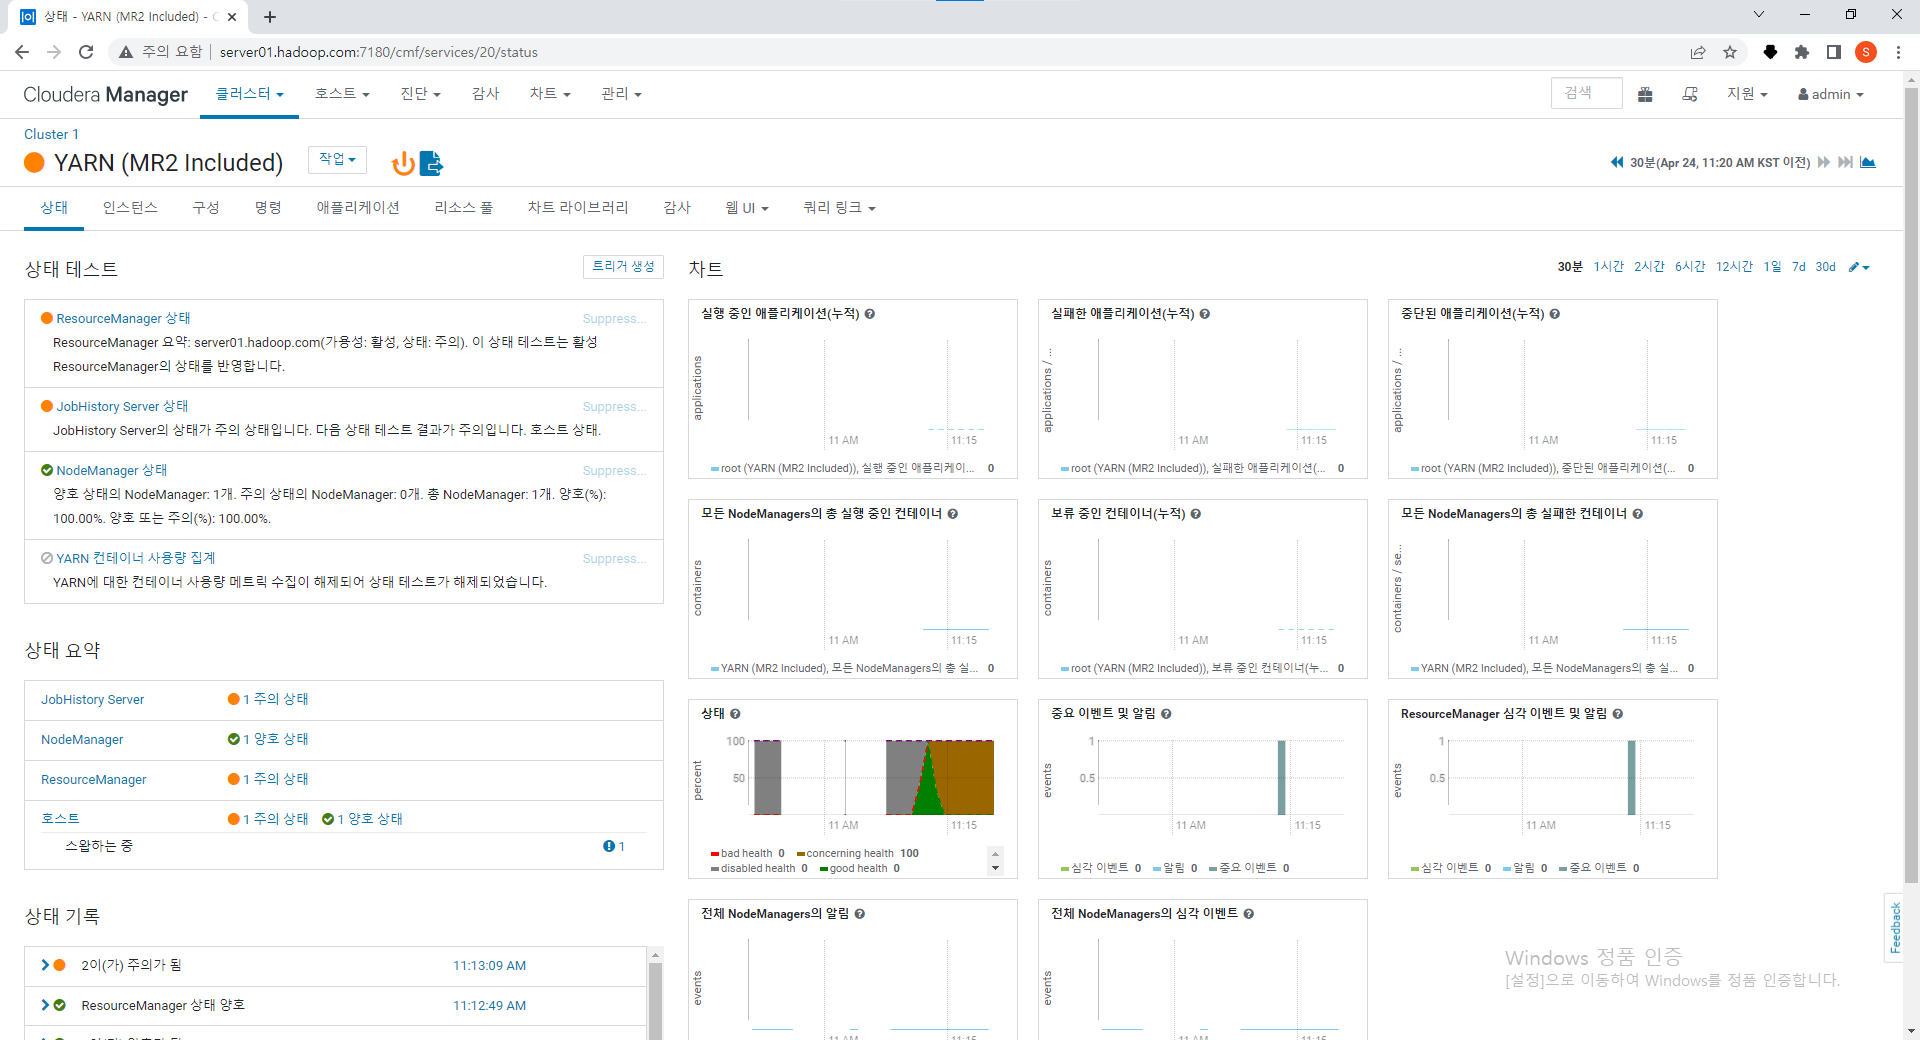Open the 관리 dropdown menu
1920x1040 pixels.
click(621, 94)
